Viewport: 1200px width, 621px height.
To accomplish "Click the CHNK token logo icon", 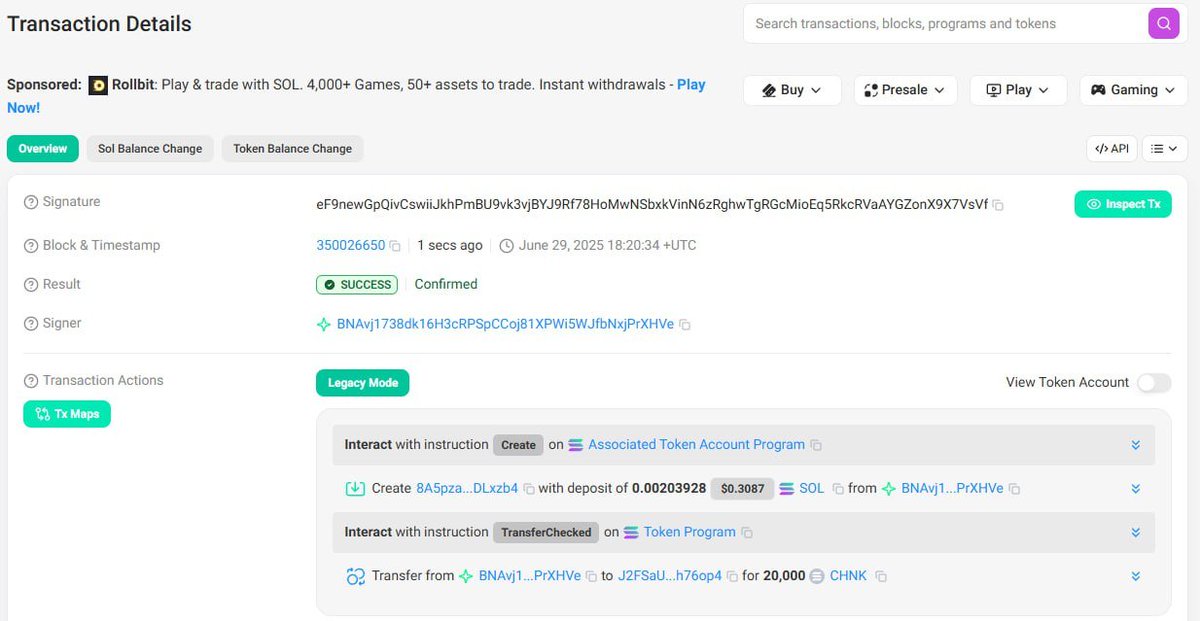I will [x=817, y=577].
